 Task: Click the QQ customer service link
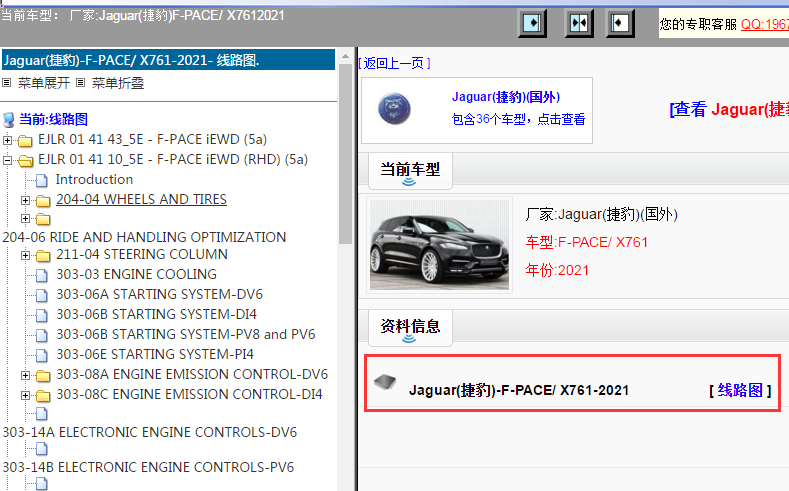[x=764, y=24]
